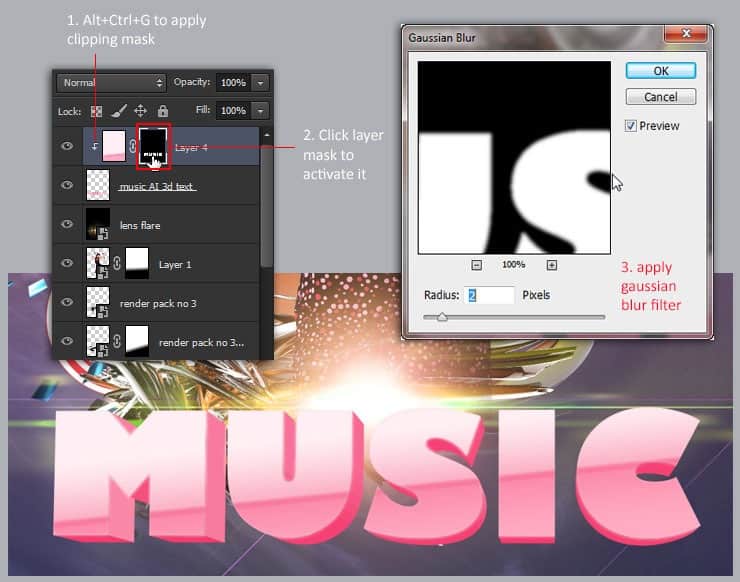Hide the render pack no 3 layer
This screenshot has width=740, height=582.
click(67, 302)
